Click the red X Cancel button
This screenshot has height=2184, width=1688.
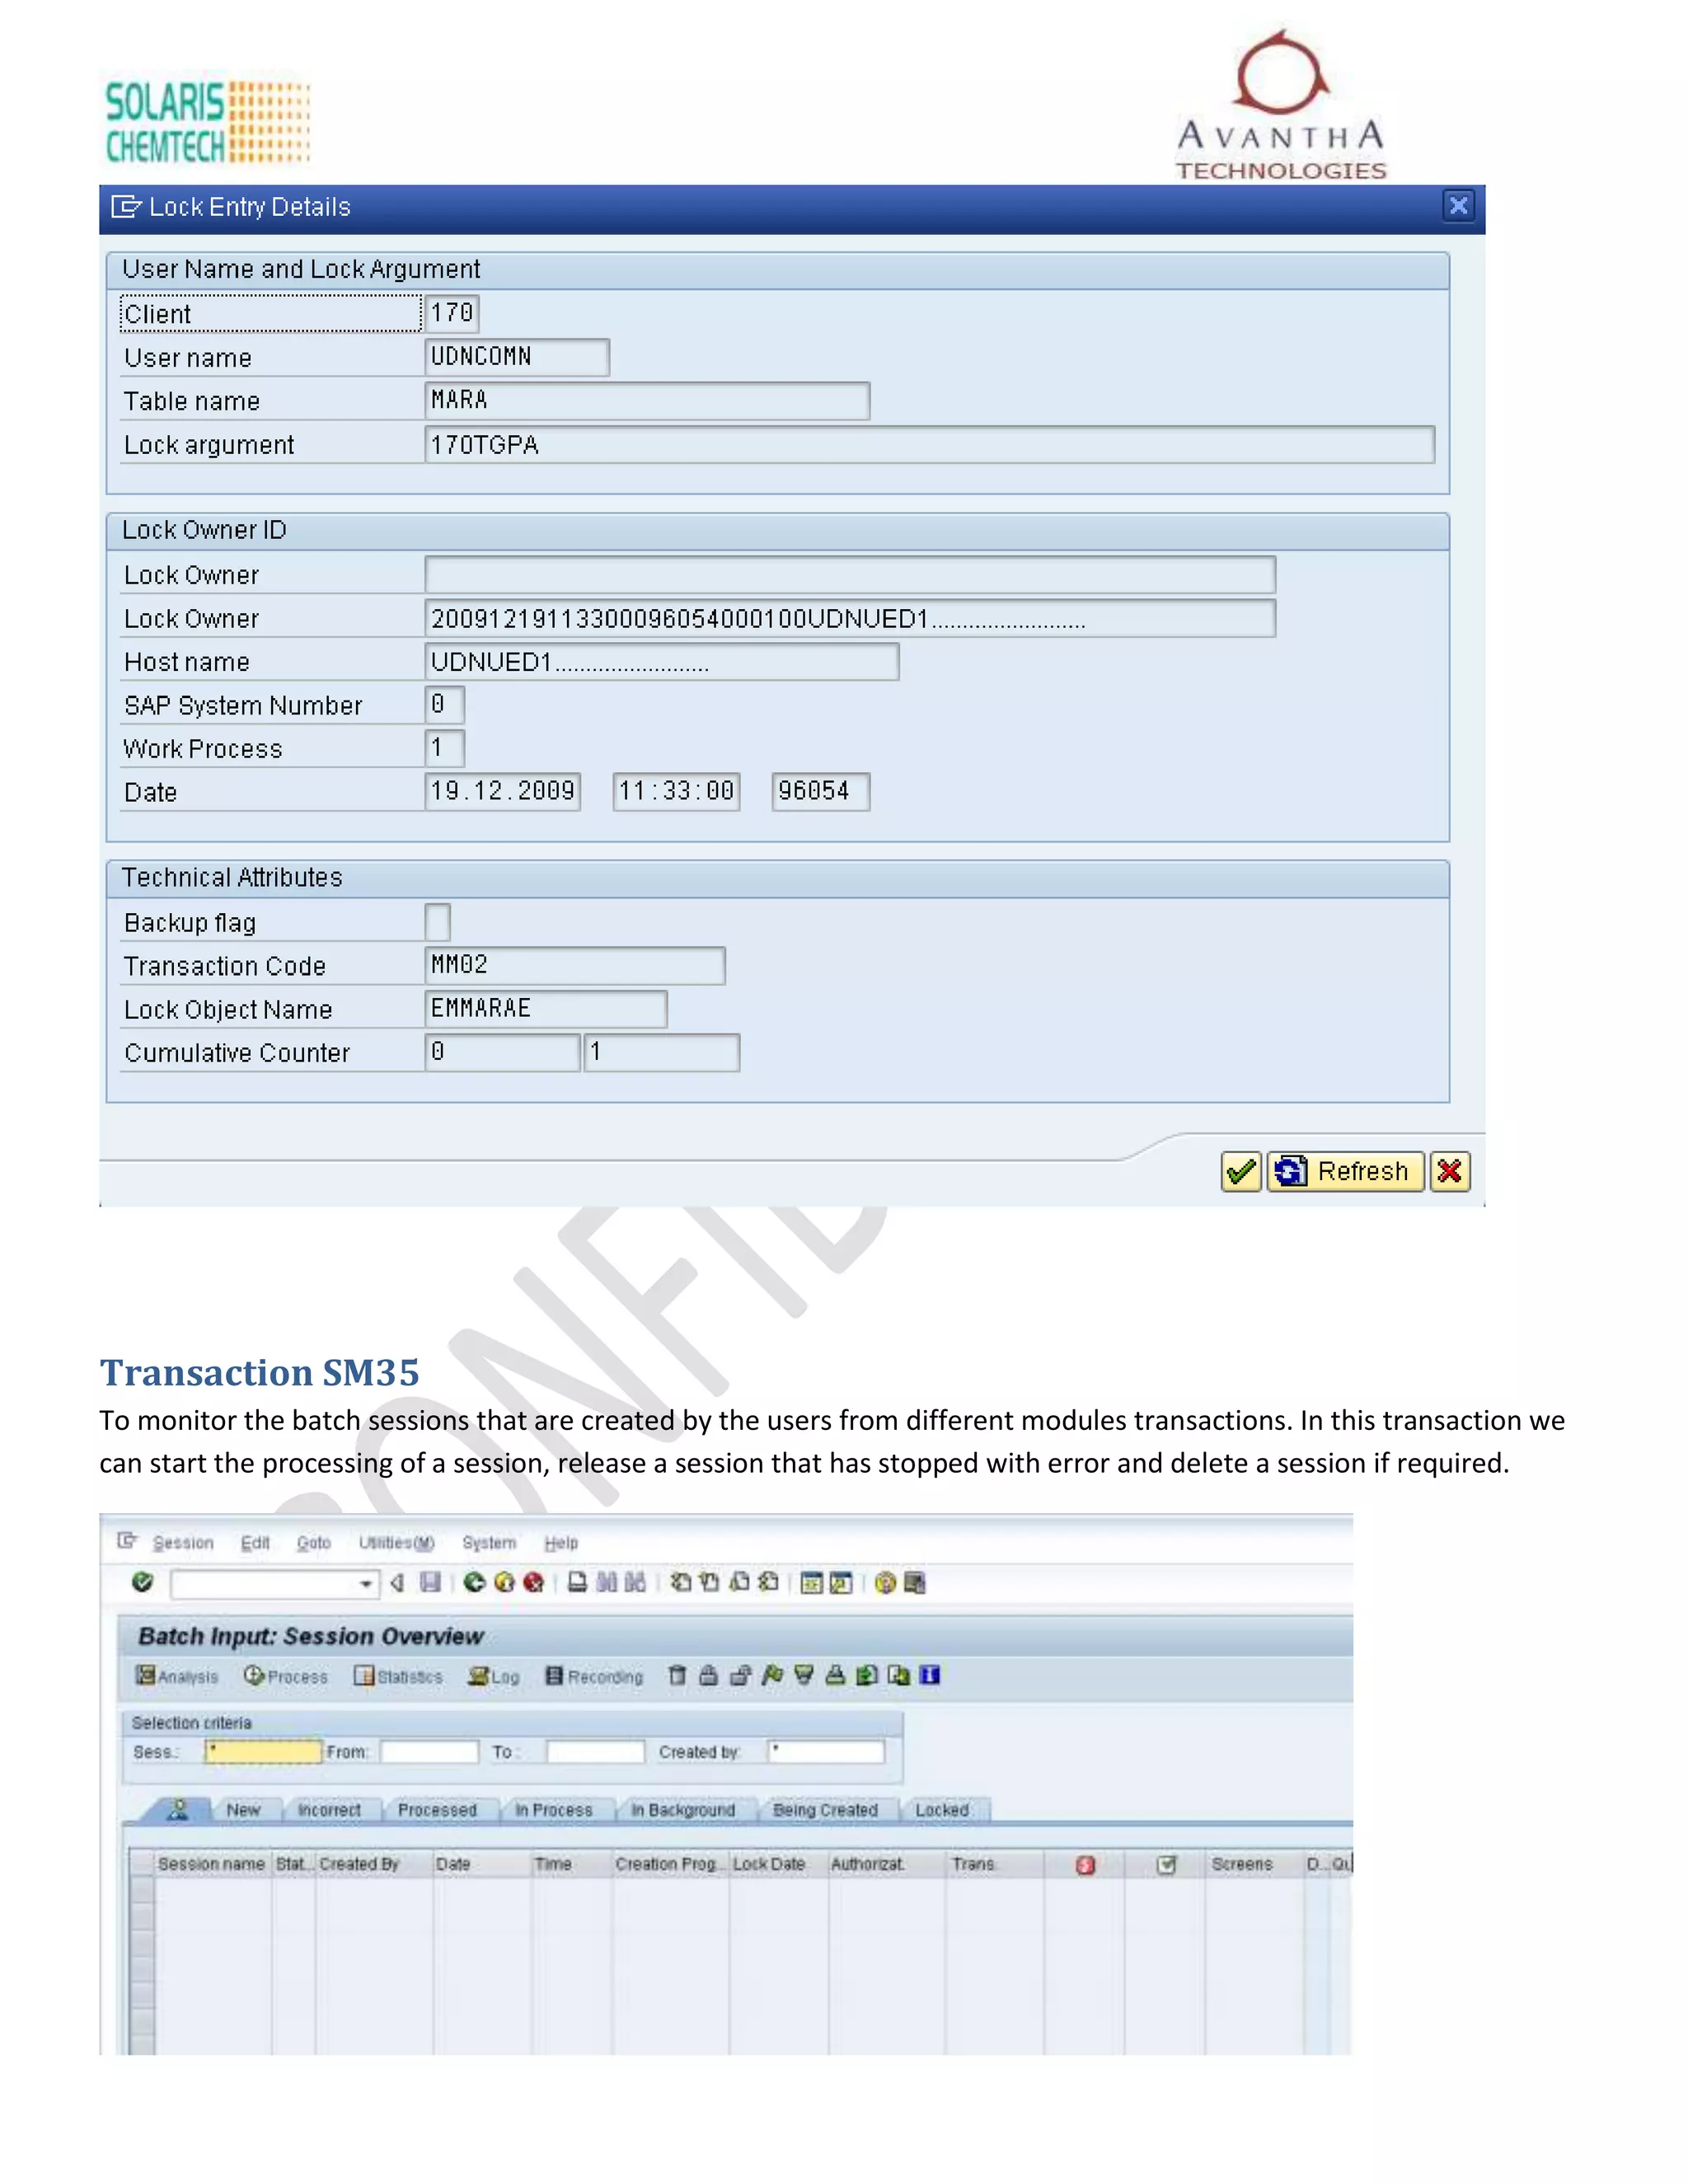click(x=1449, y=1171)
